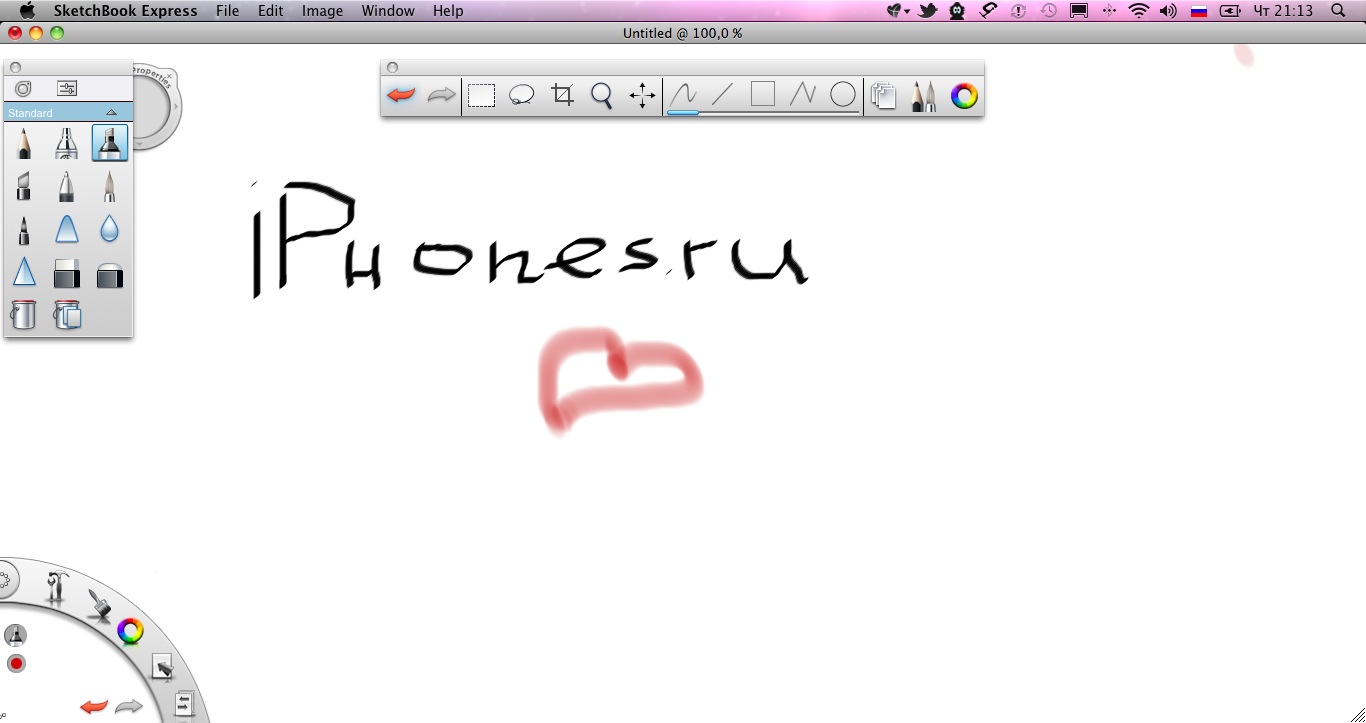The width and height of the screenshot is (1366, 723).
Task: Open the Layers editor from the toolbar
Action: coord(883,96)
